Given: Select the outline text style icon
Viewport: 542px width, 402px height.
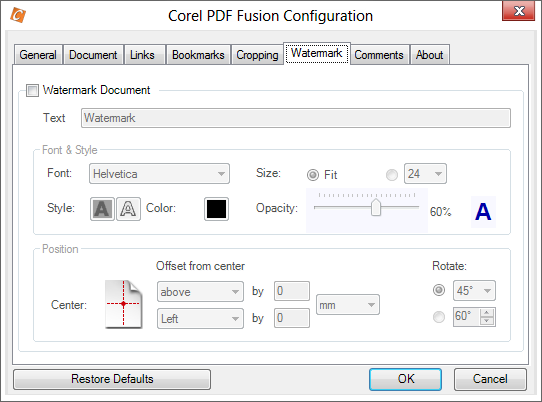Looking at the screenshot, I should [x=128, y=209].
